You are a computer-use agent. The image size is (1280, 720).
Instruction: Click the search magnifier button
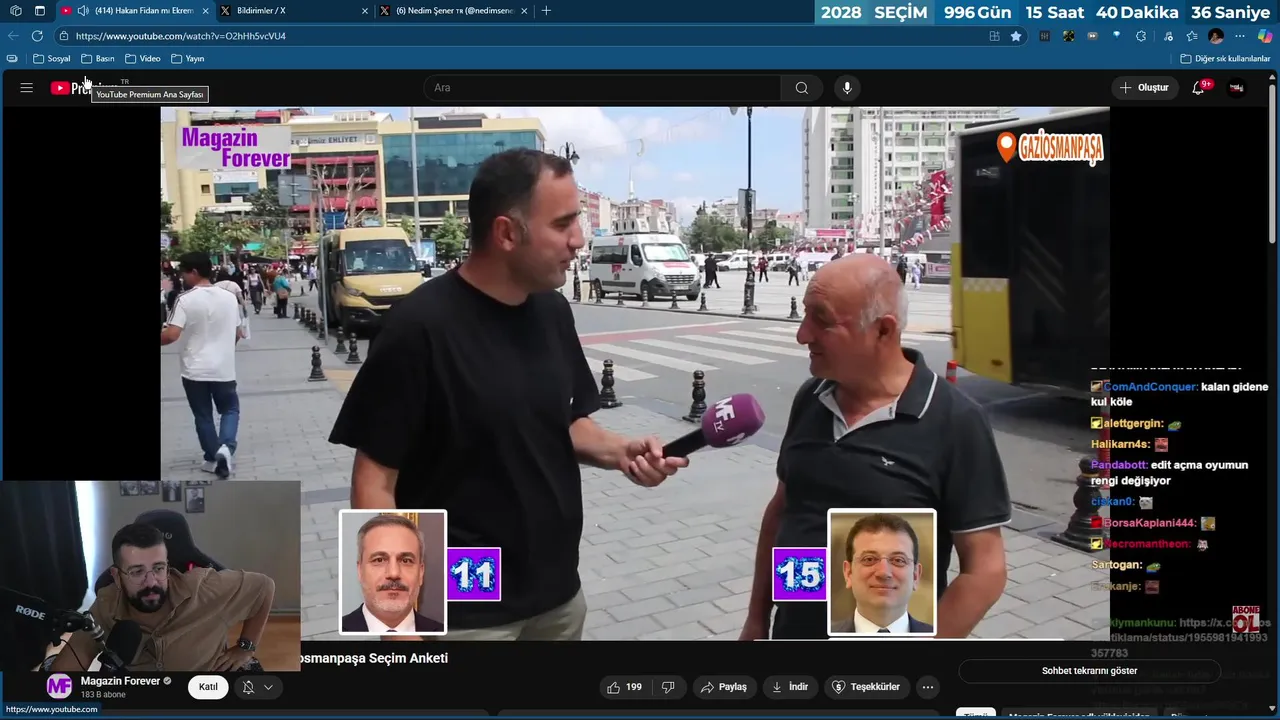click(802, 88)
